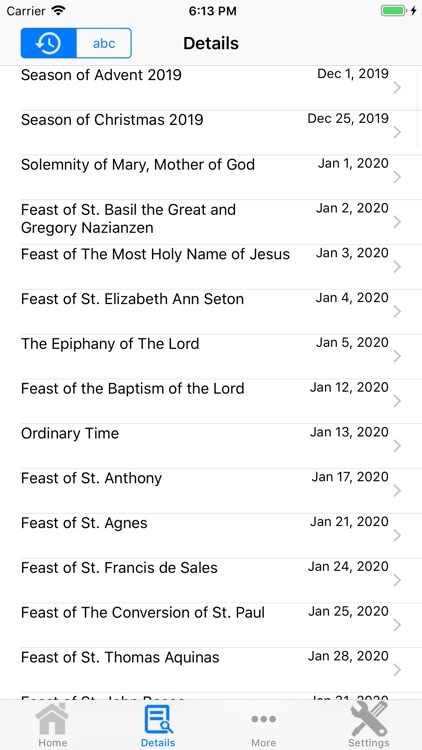This screenshot has width=422, height=750.
Task: Expand chevron for Season of Advent 2019
Action: pos(397,88)
